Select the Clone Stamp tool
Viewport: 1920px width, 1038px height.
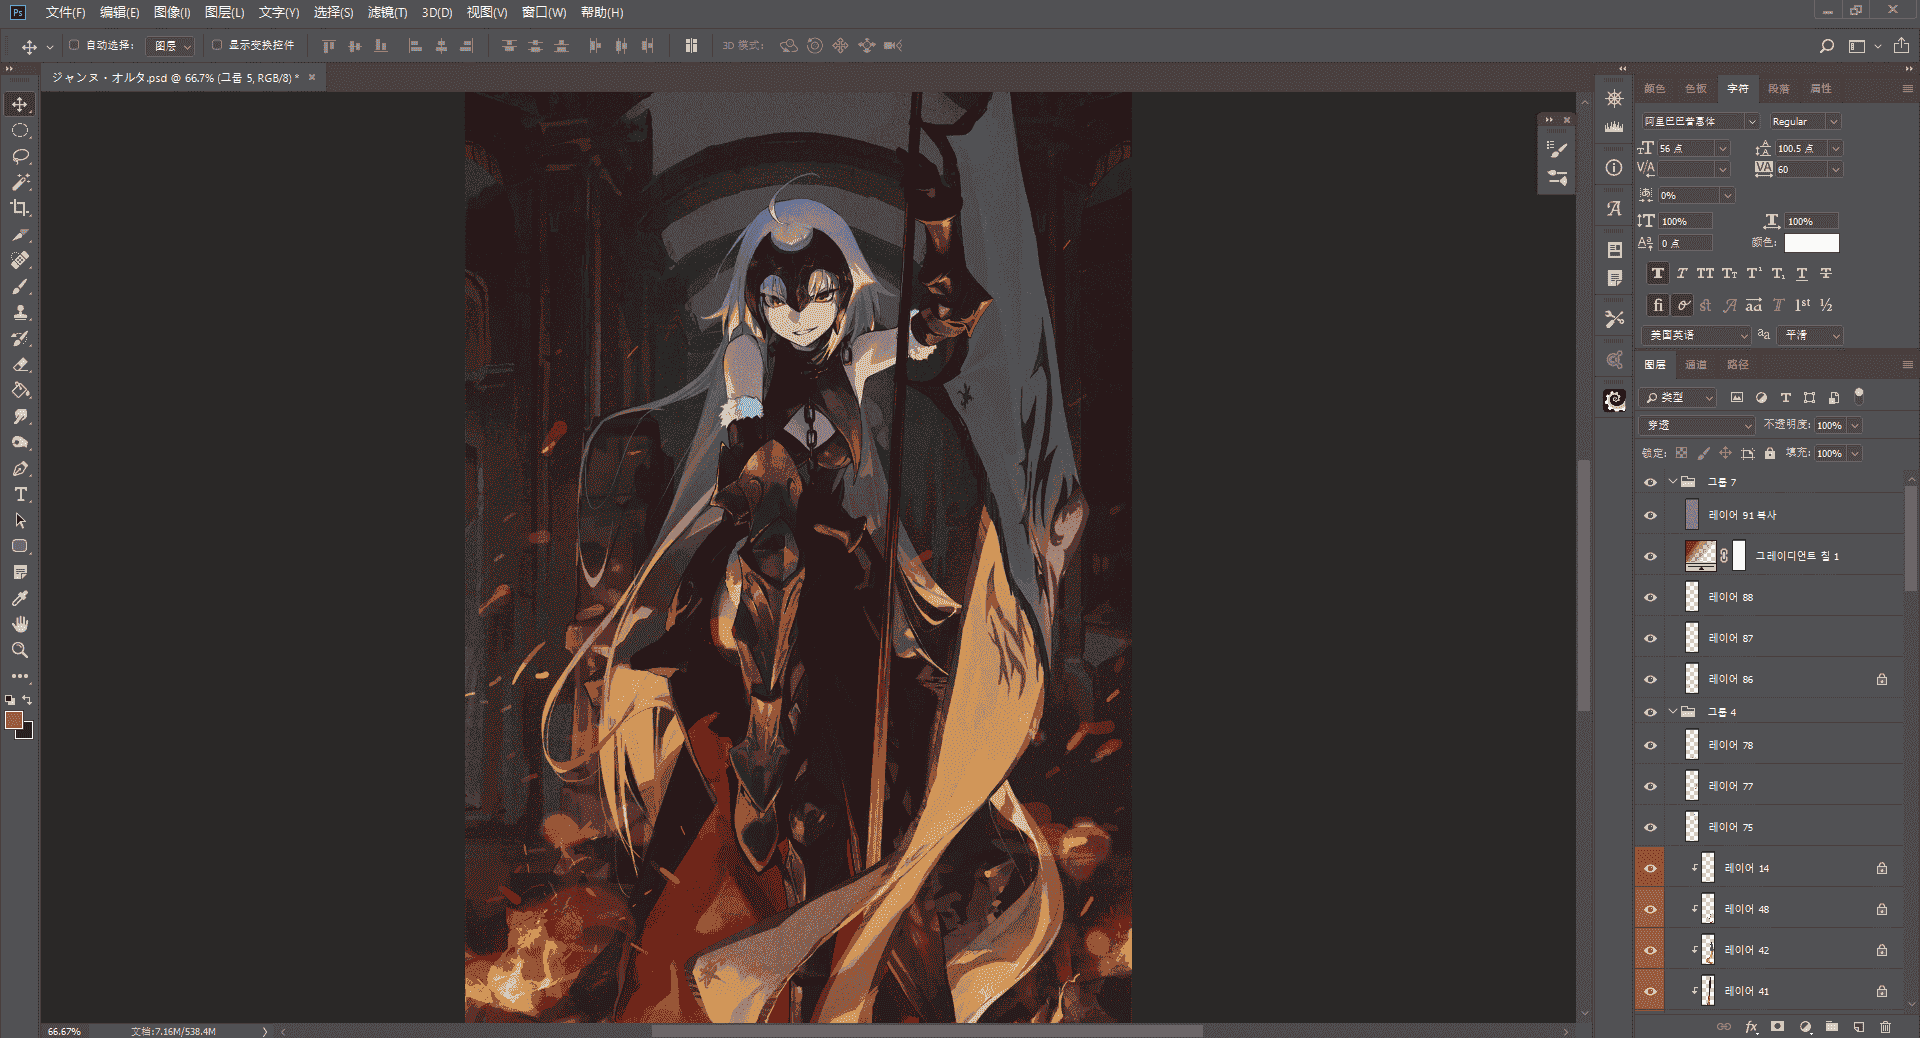pyautogui.click(x=20, y=312)
